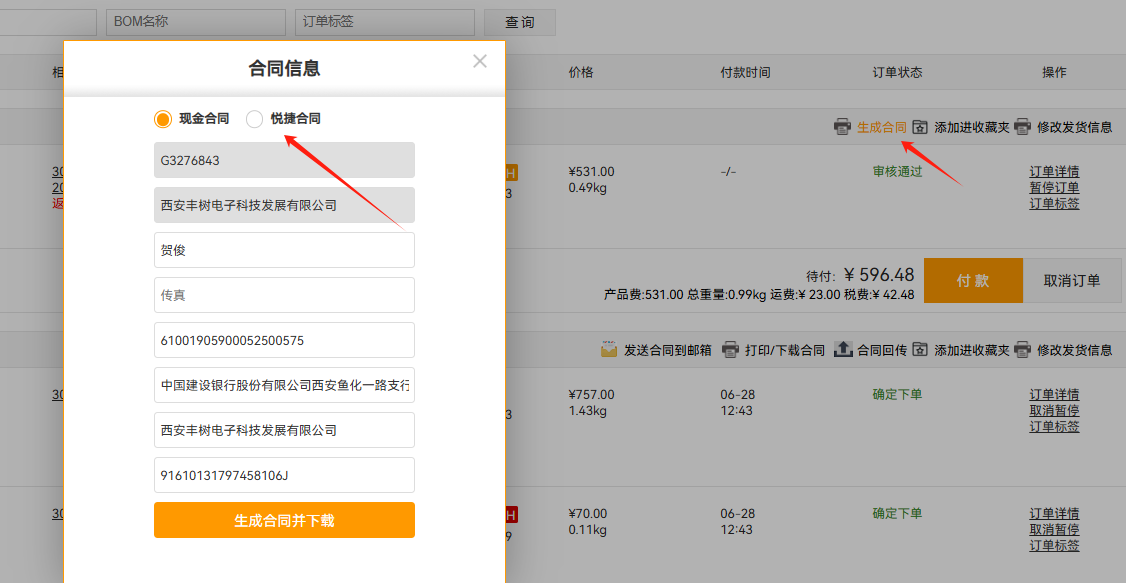Click the bank account field 61001905900052500575
The image size is (1126, 583).
click(284, 340)
